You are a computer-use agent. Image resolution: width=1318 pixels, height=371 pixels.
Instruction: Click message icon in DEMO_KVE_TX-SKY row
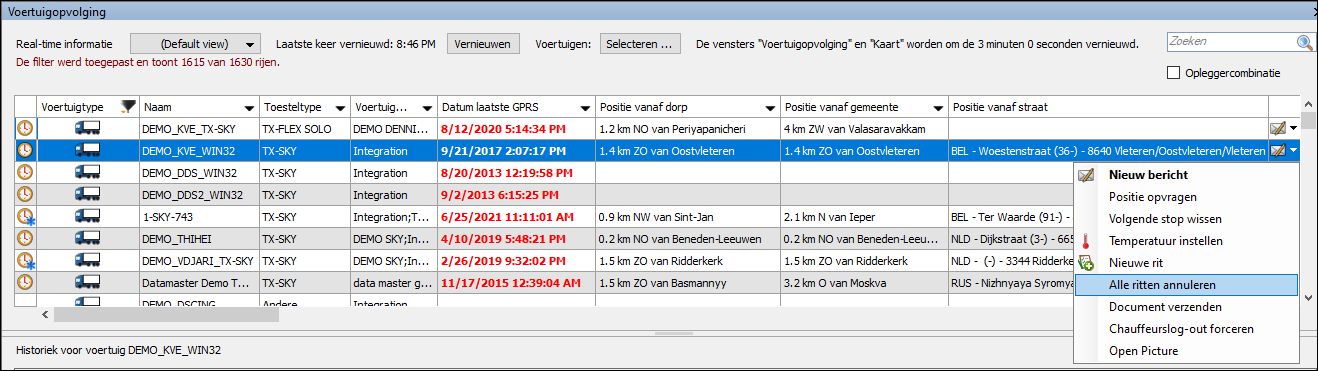[1278, 128]
